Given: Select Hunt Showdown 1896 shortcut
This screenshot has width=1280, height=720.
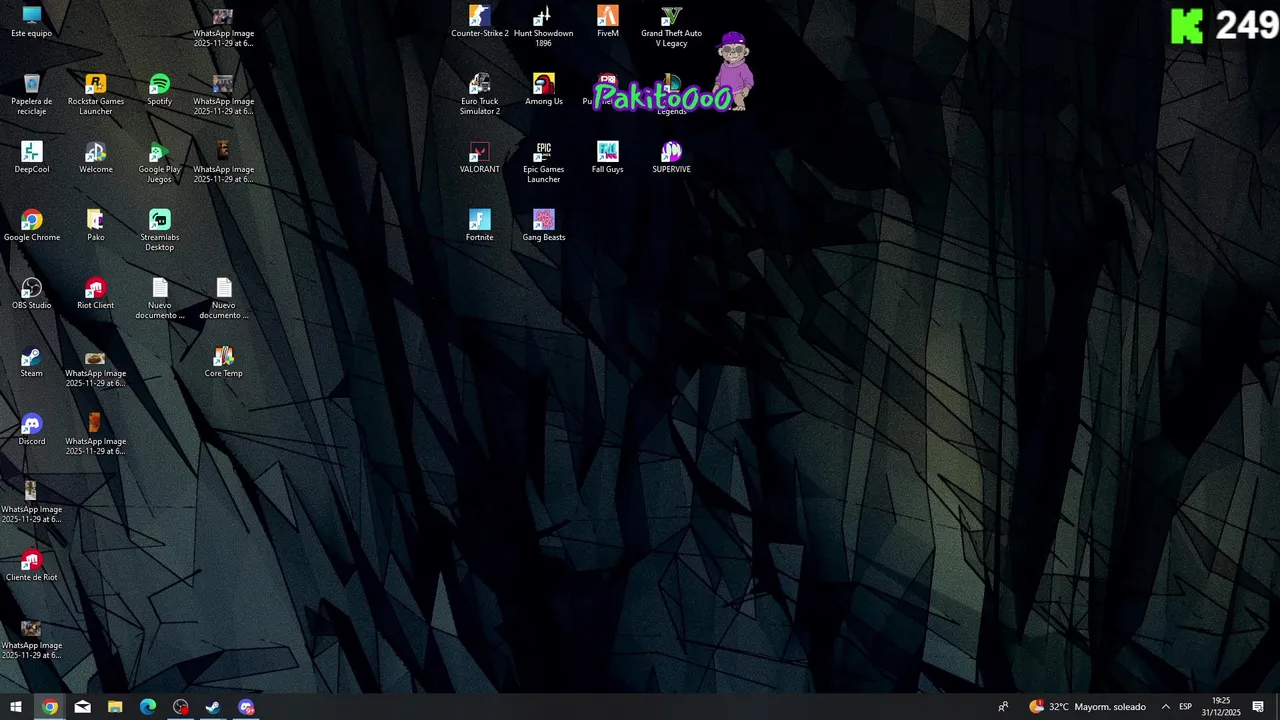Looking at the screenshot, I should [x=544, y=26].
